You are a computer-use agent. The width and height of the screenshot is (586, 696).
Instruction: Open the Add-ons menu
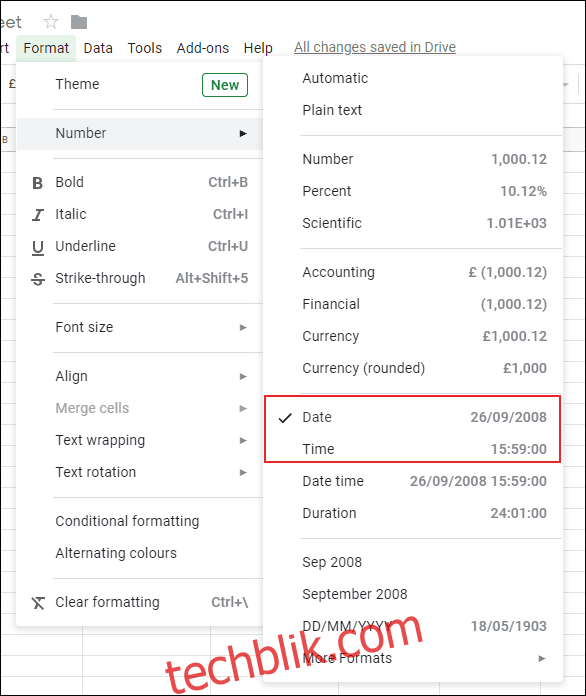click(x=203, y=48)
